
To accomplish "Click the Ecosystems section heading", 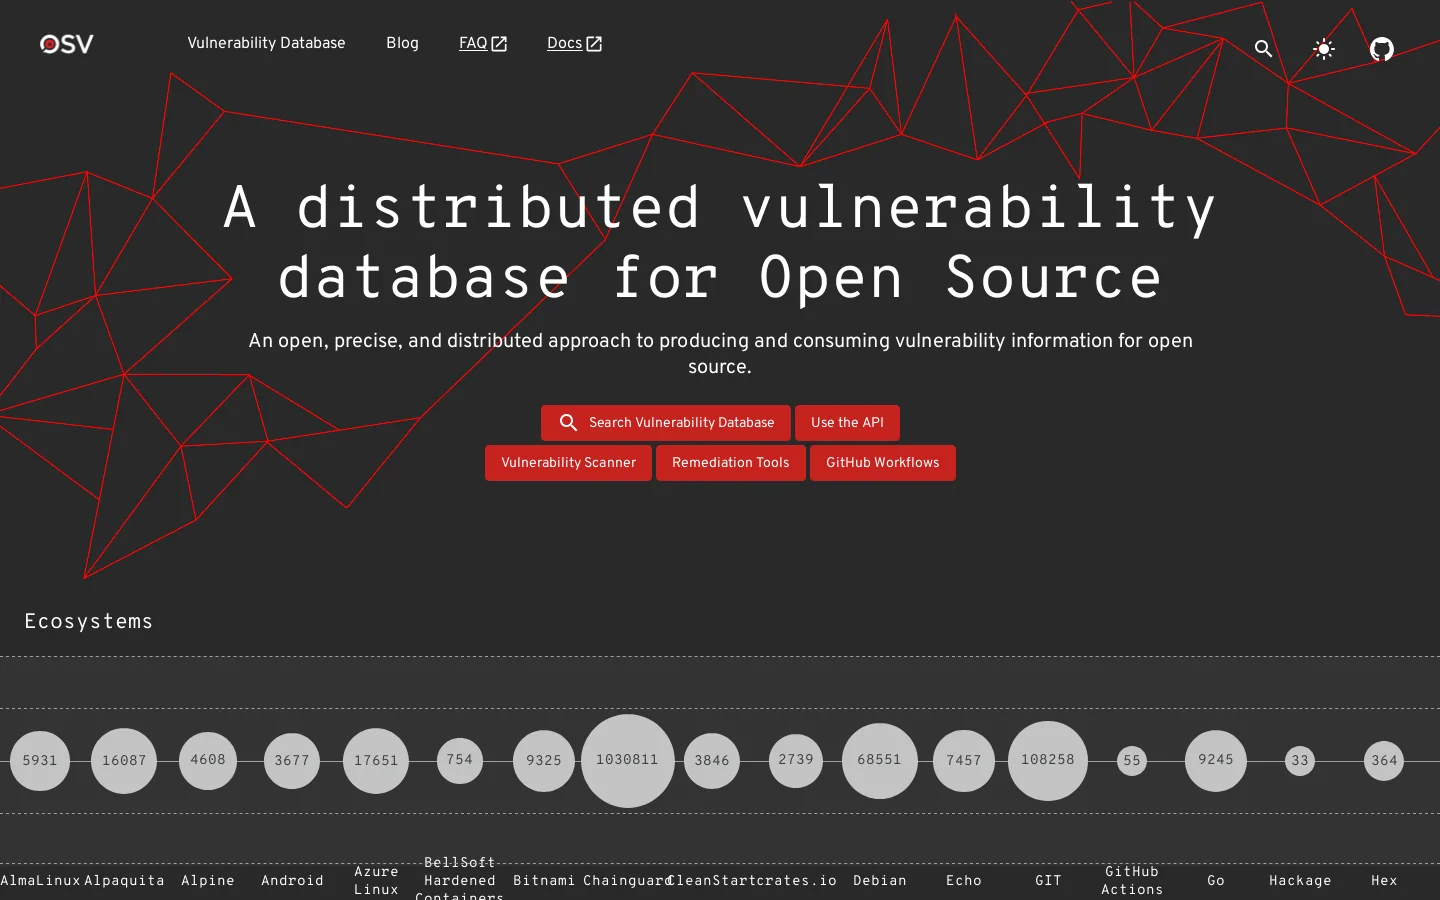I will click(x=89, y=622).
